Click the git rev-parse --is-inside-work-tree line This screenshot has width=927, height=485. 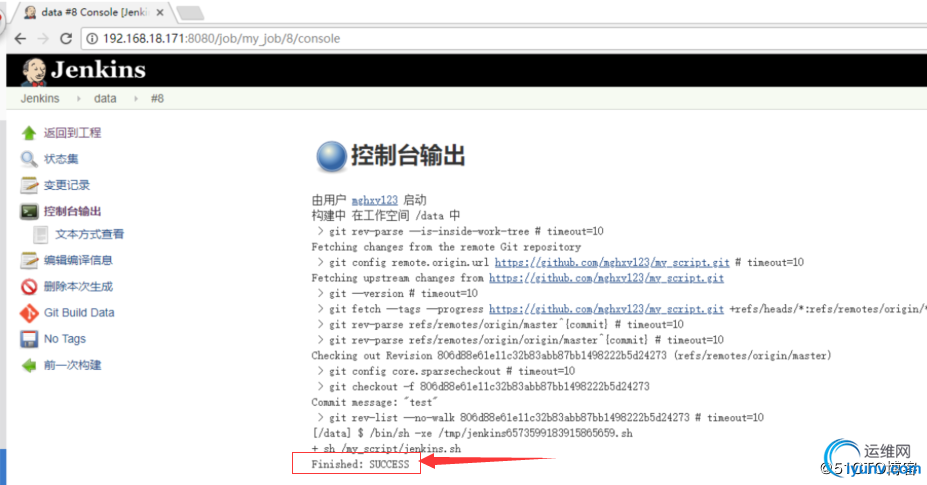(461, 231)
